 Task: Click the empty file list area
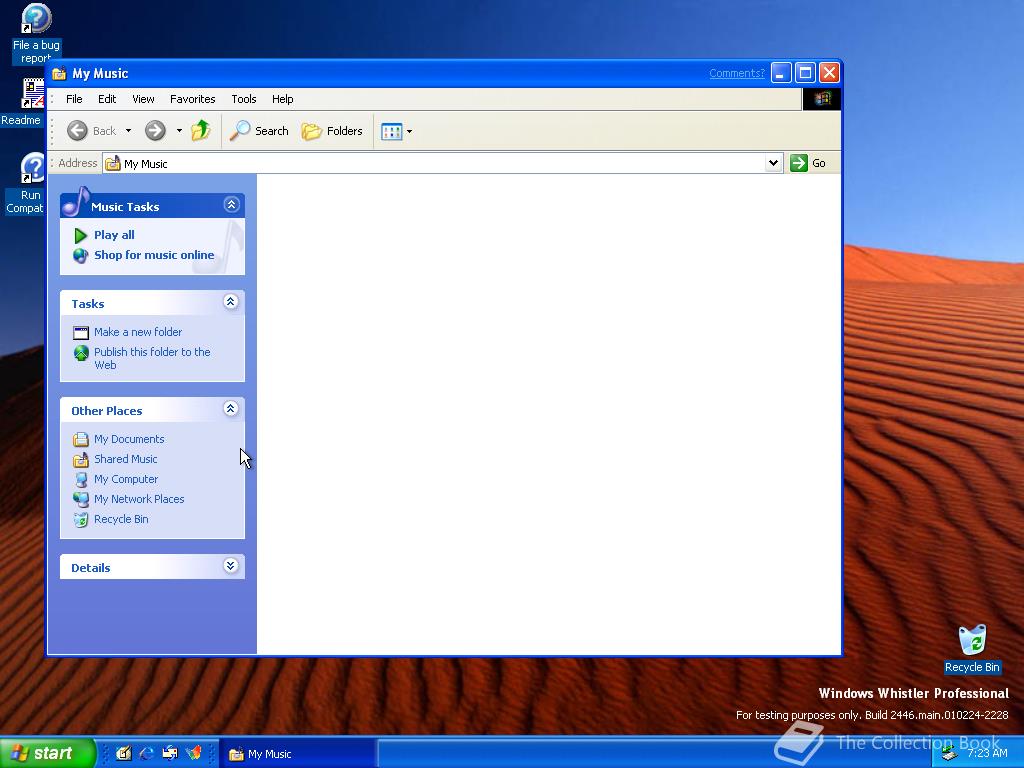(x=549, y=413)
